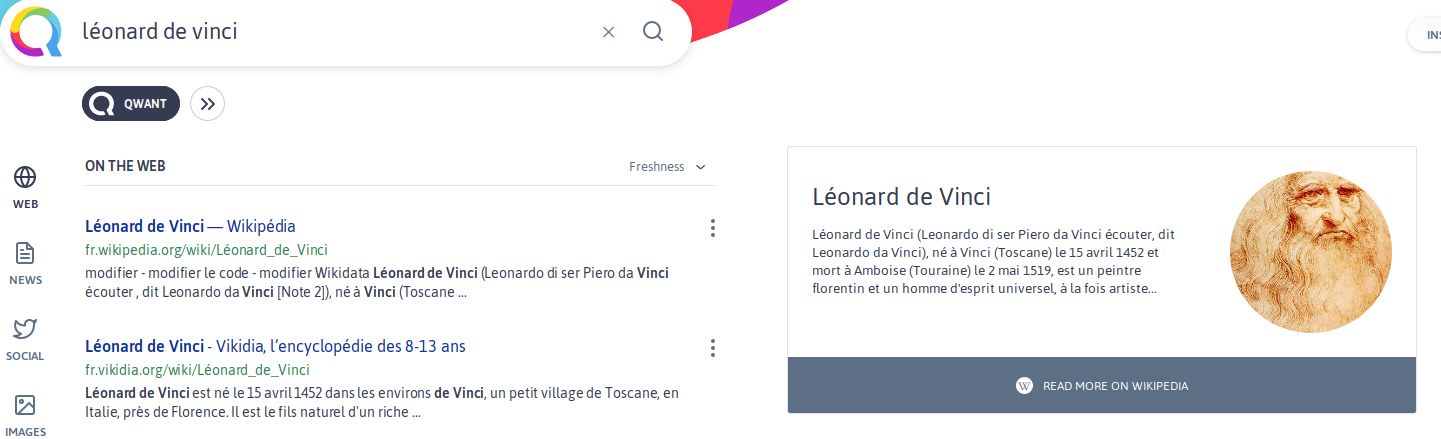
Task: Click the magnifying glass search icon
Action: (653, 32)
